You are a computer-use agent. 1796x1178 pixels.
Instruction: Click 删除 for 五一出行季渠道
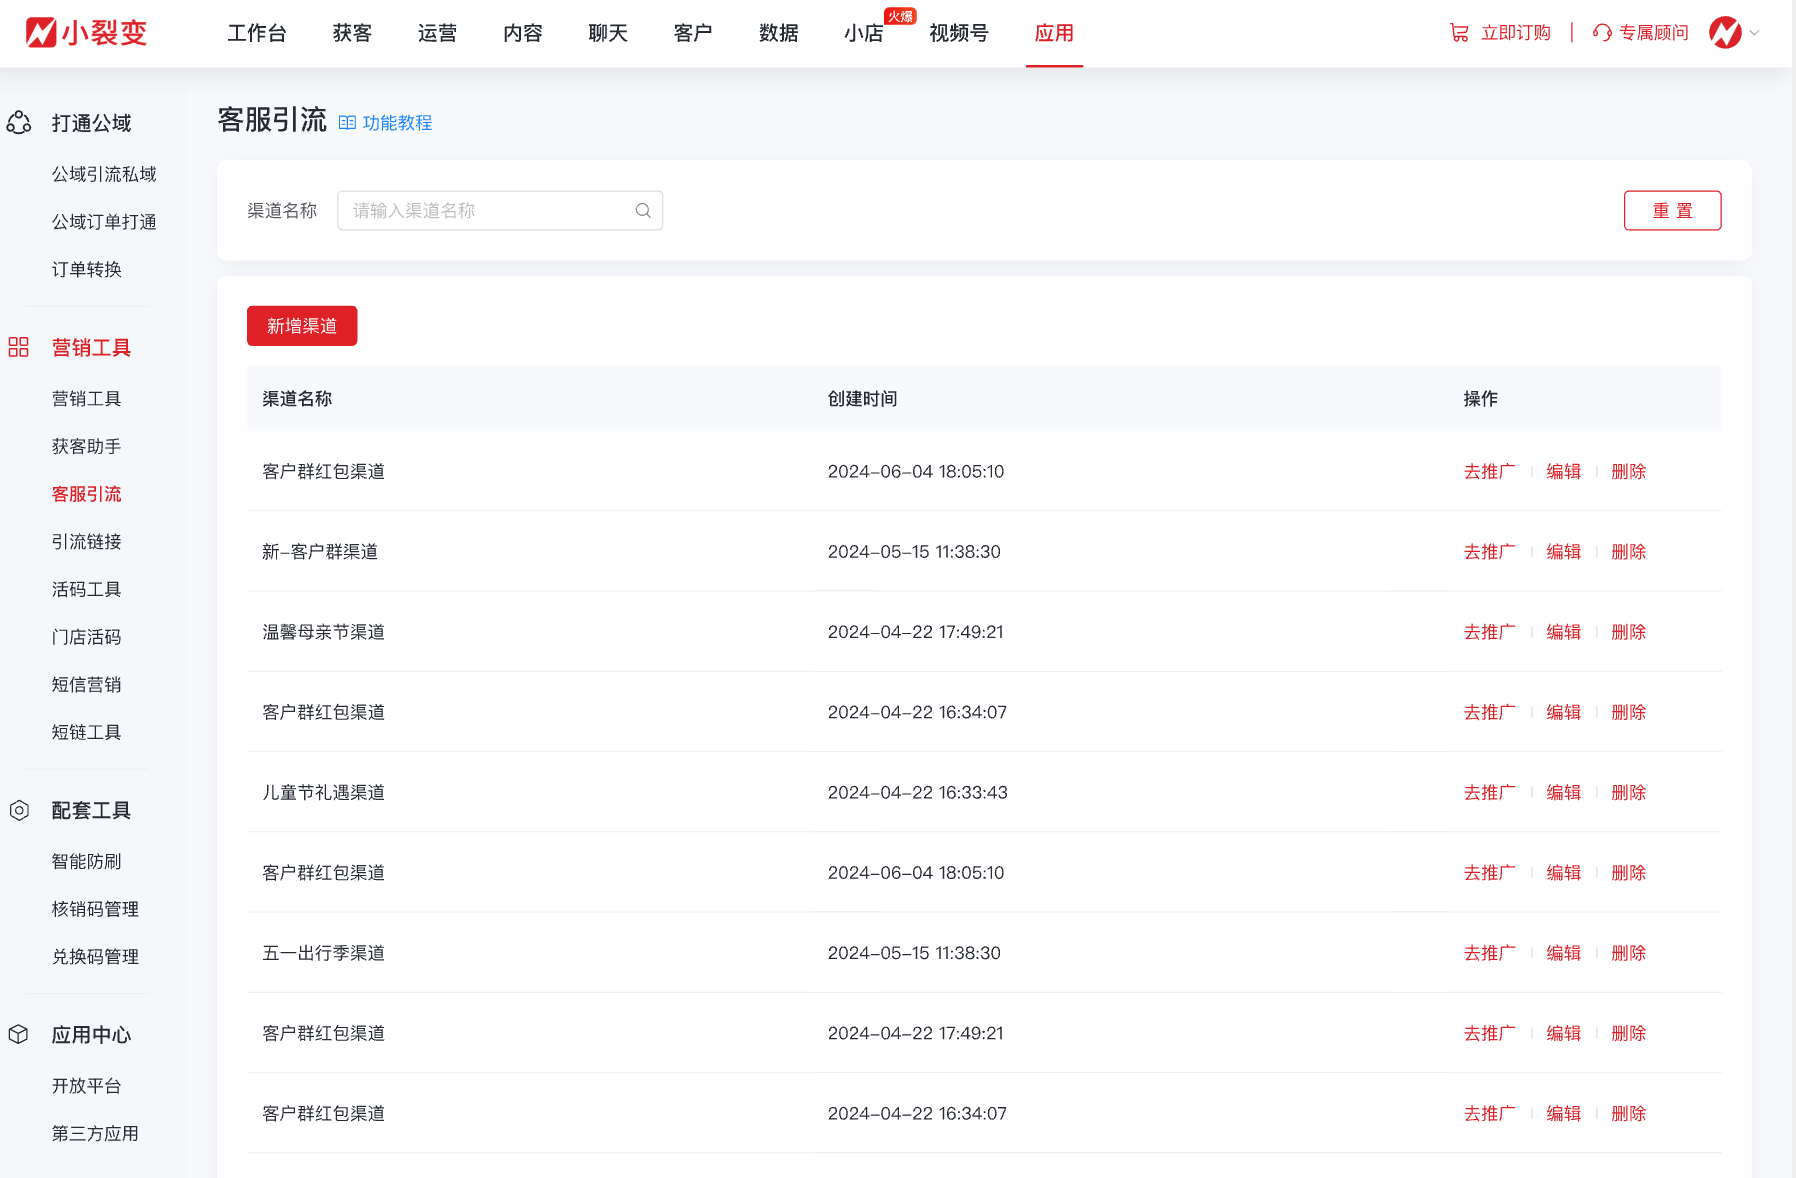click(1629, 953)
